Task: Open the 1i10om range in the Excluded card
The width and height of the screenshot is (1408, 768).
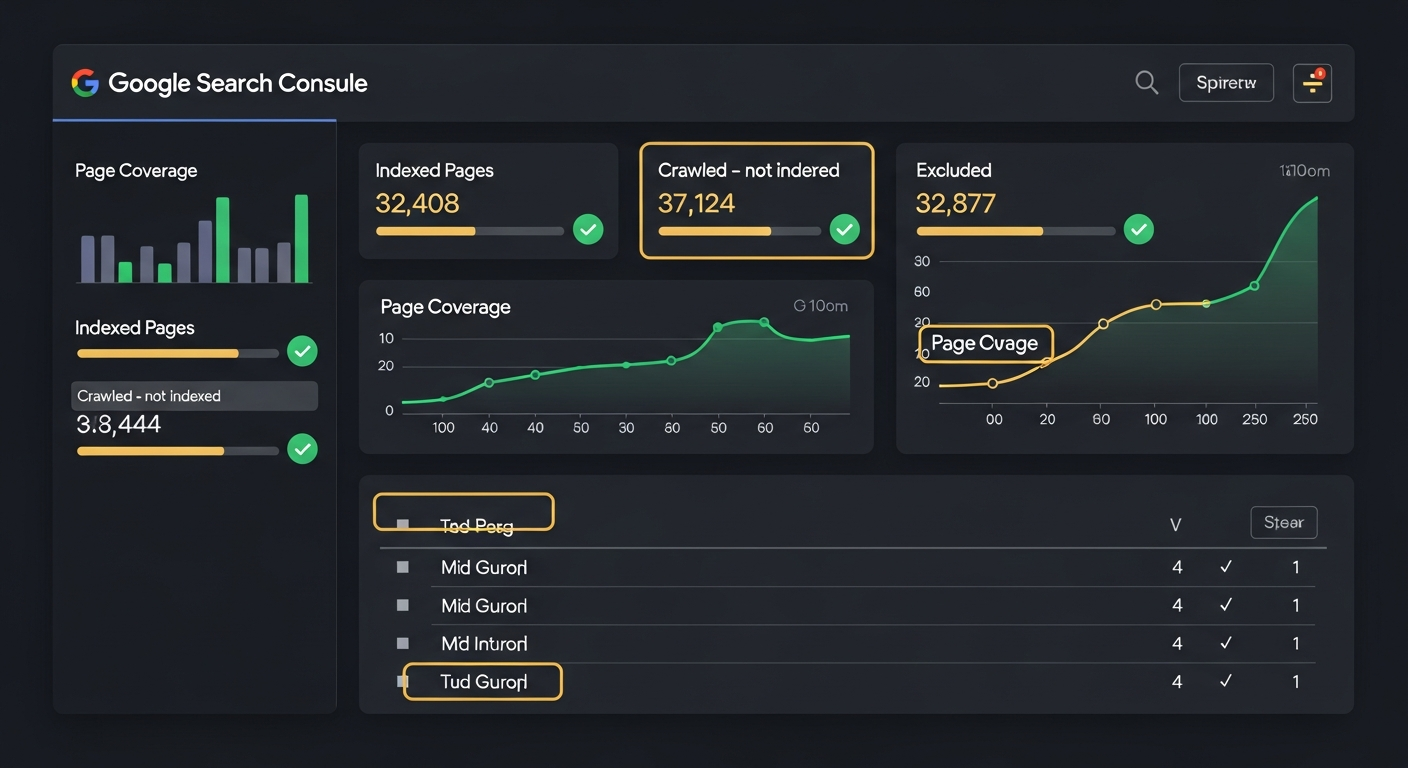Action: [x=1305, y=171]
